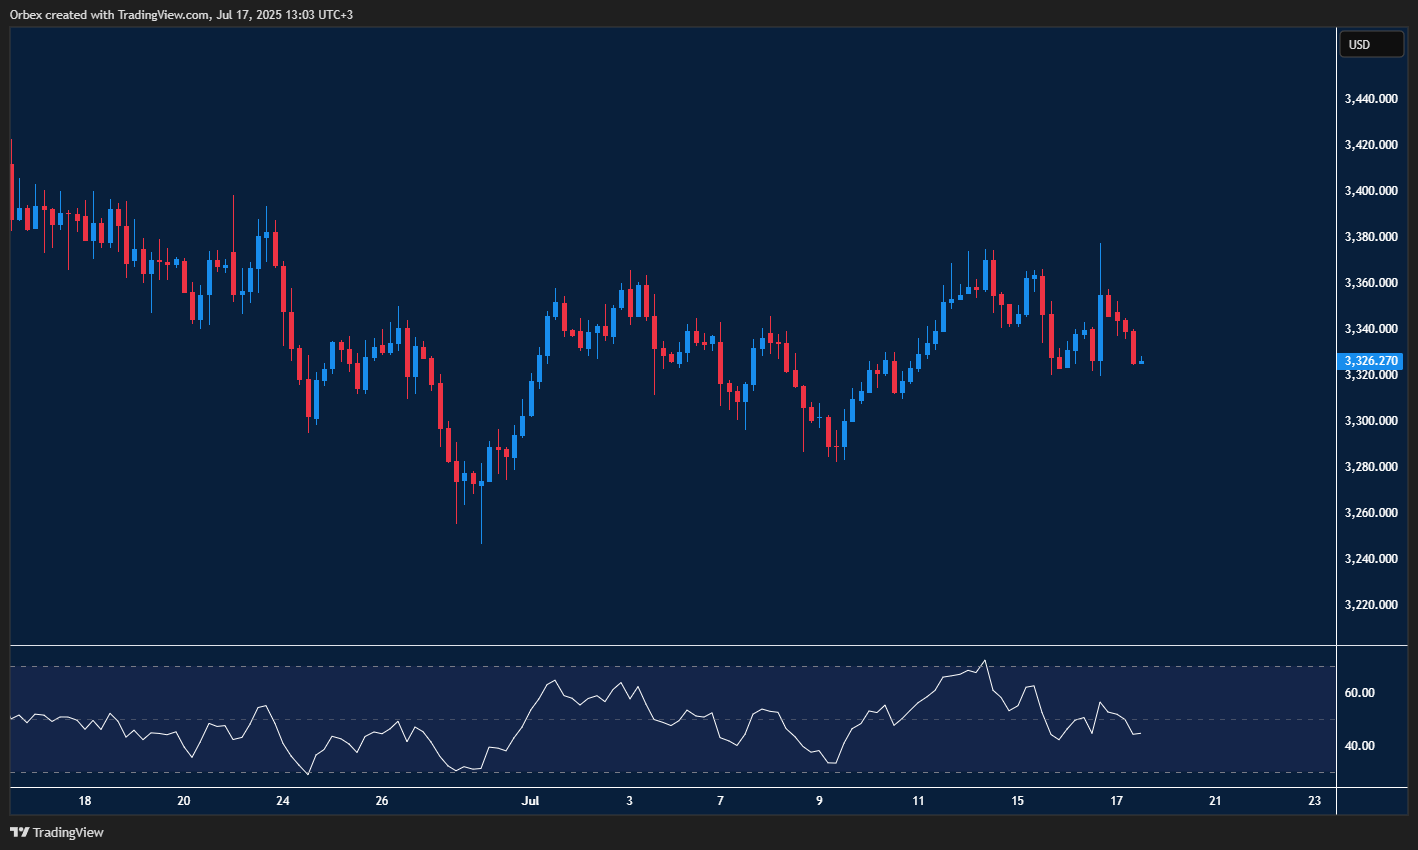The height and width of the screenshot is (850, 1418).
Task: Click date 18 on the time axis
Action: click(85, 801)
